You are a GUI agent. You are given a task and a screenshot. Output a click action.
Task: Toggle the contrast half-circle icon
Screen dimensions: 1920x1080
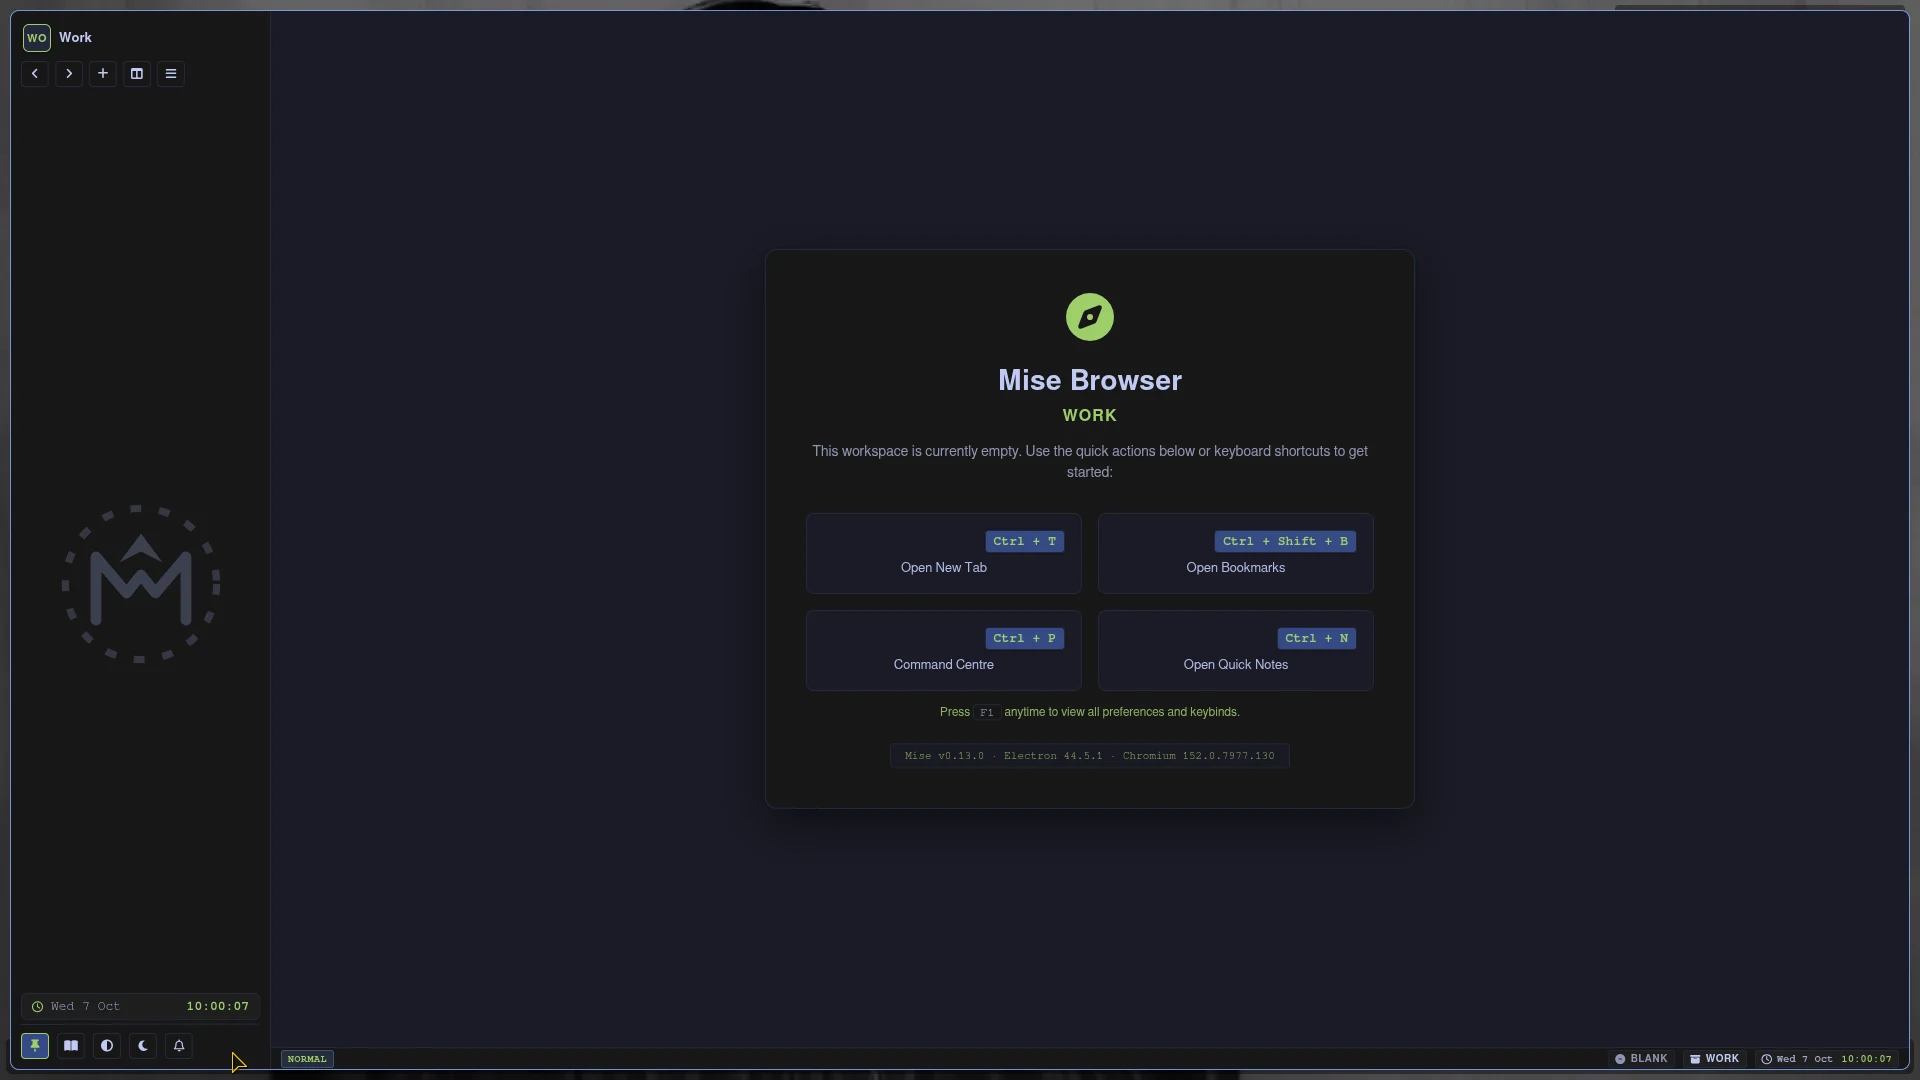107,1046
